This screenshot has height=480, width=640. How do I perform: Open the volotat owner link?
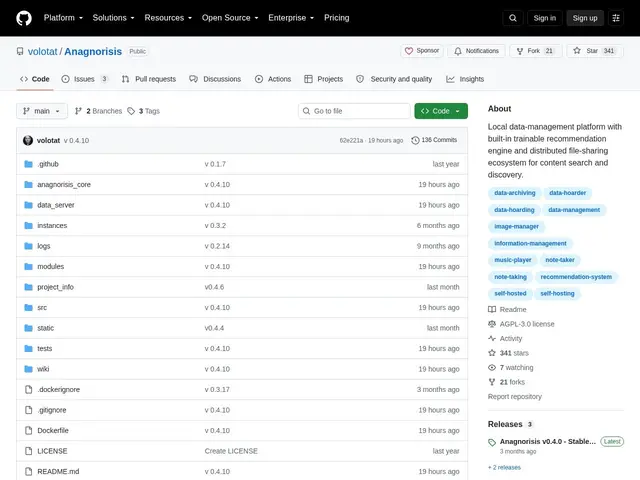[x=42, y=51]
